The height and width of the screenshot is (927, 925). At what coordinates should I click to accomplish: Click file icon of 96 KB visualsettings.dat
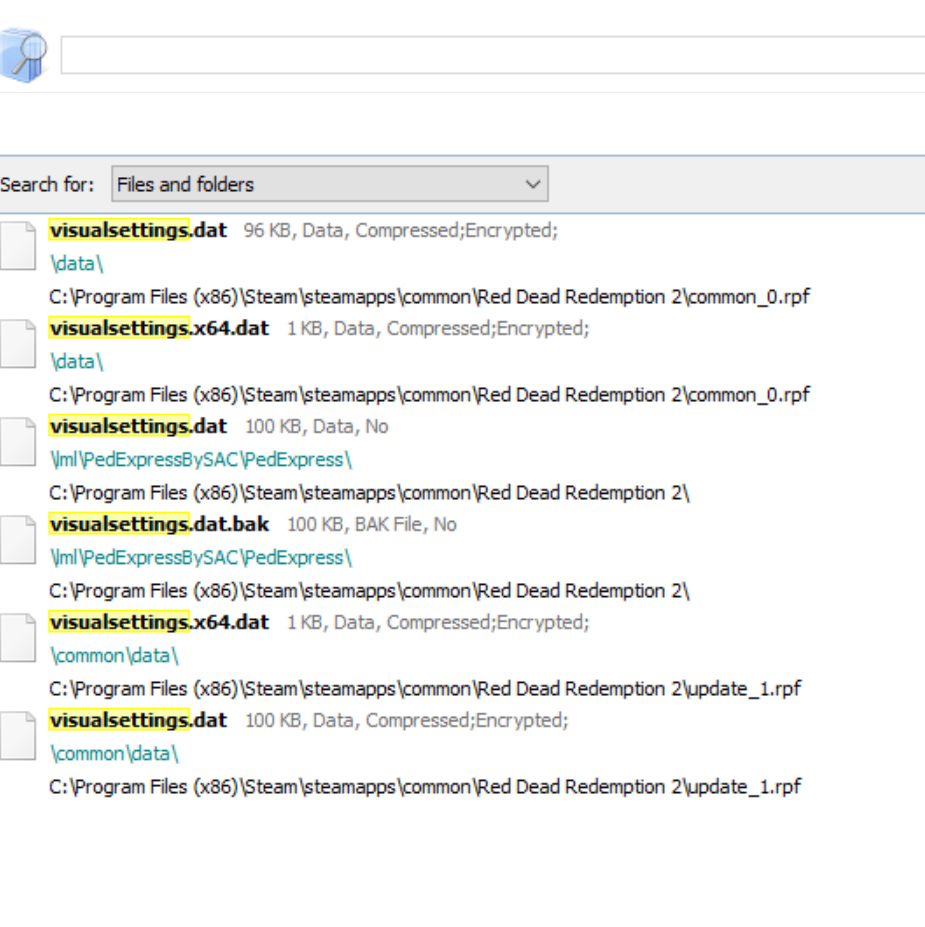coord(17,246)
